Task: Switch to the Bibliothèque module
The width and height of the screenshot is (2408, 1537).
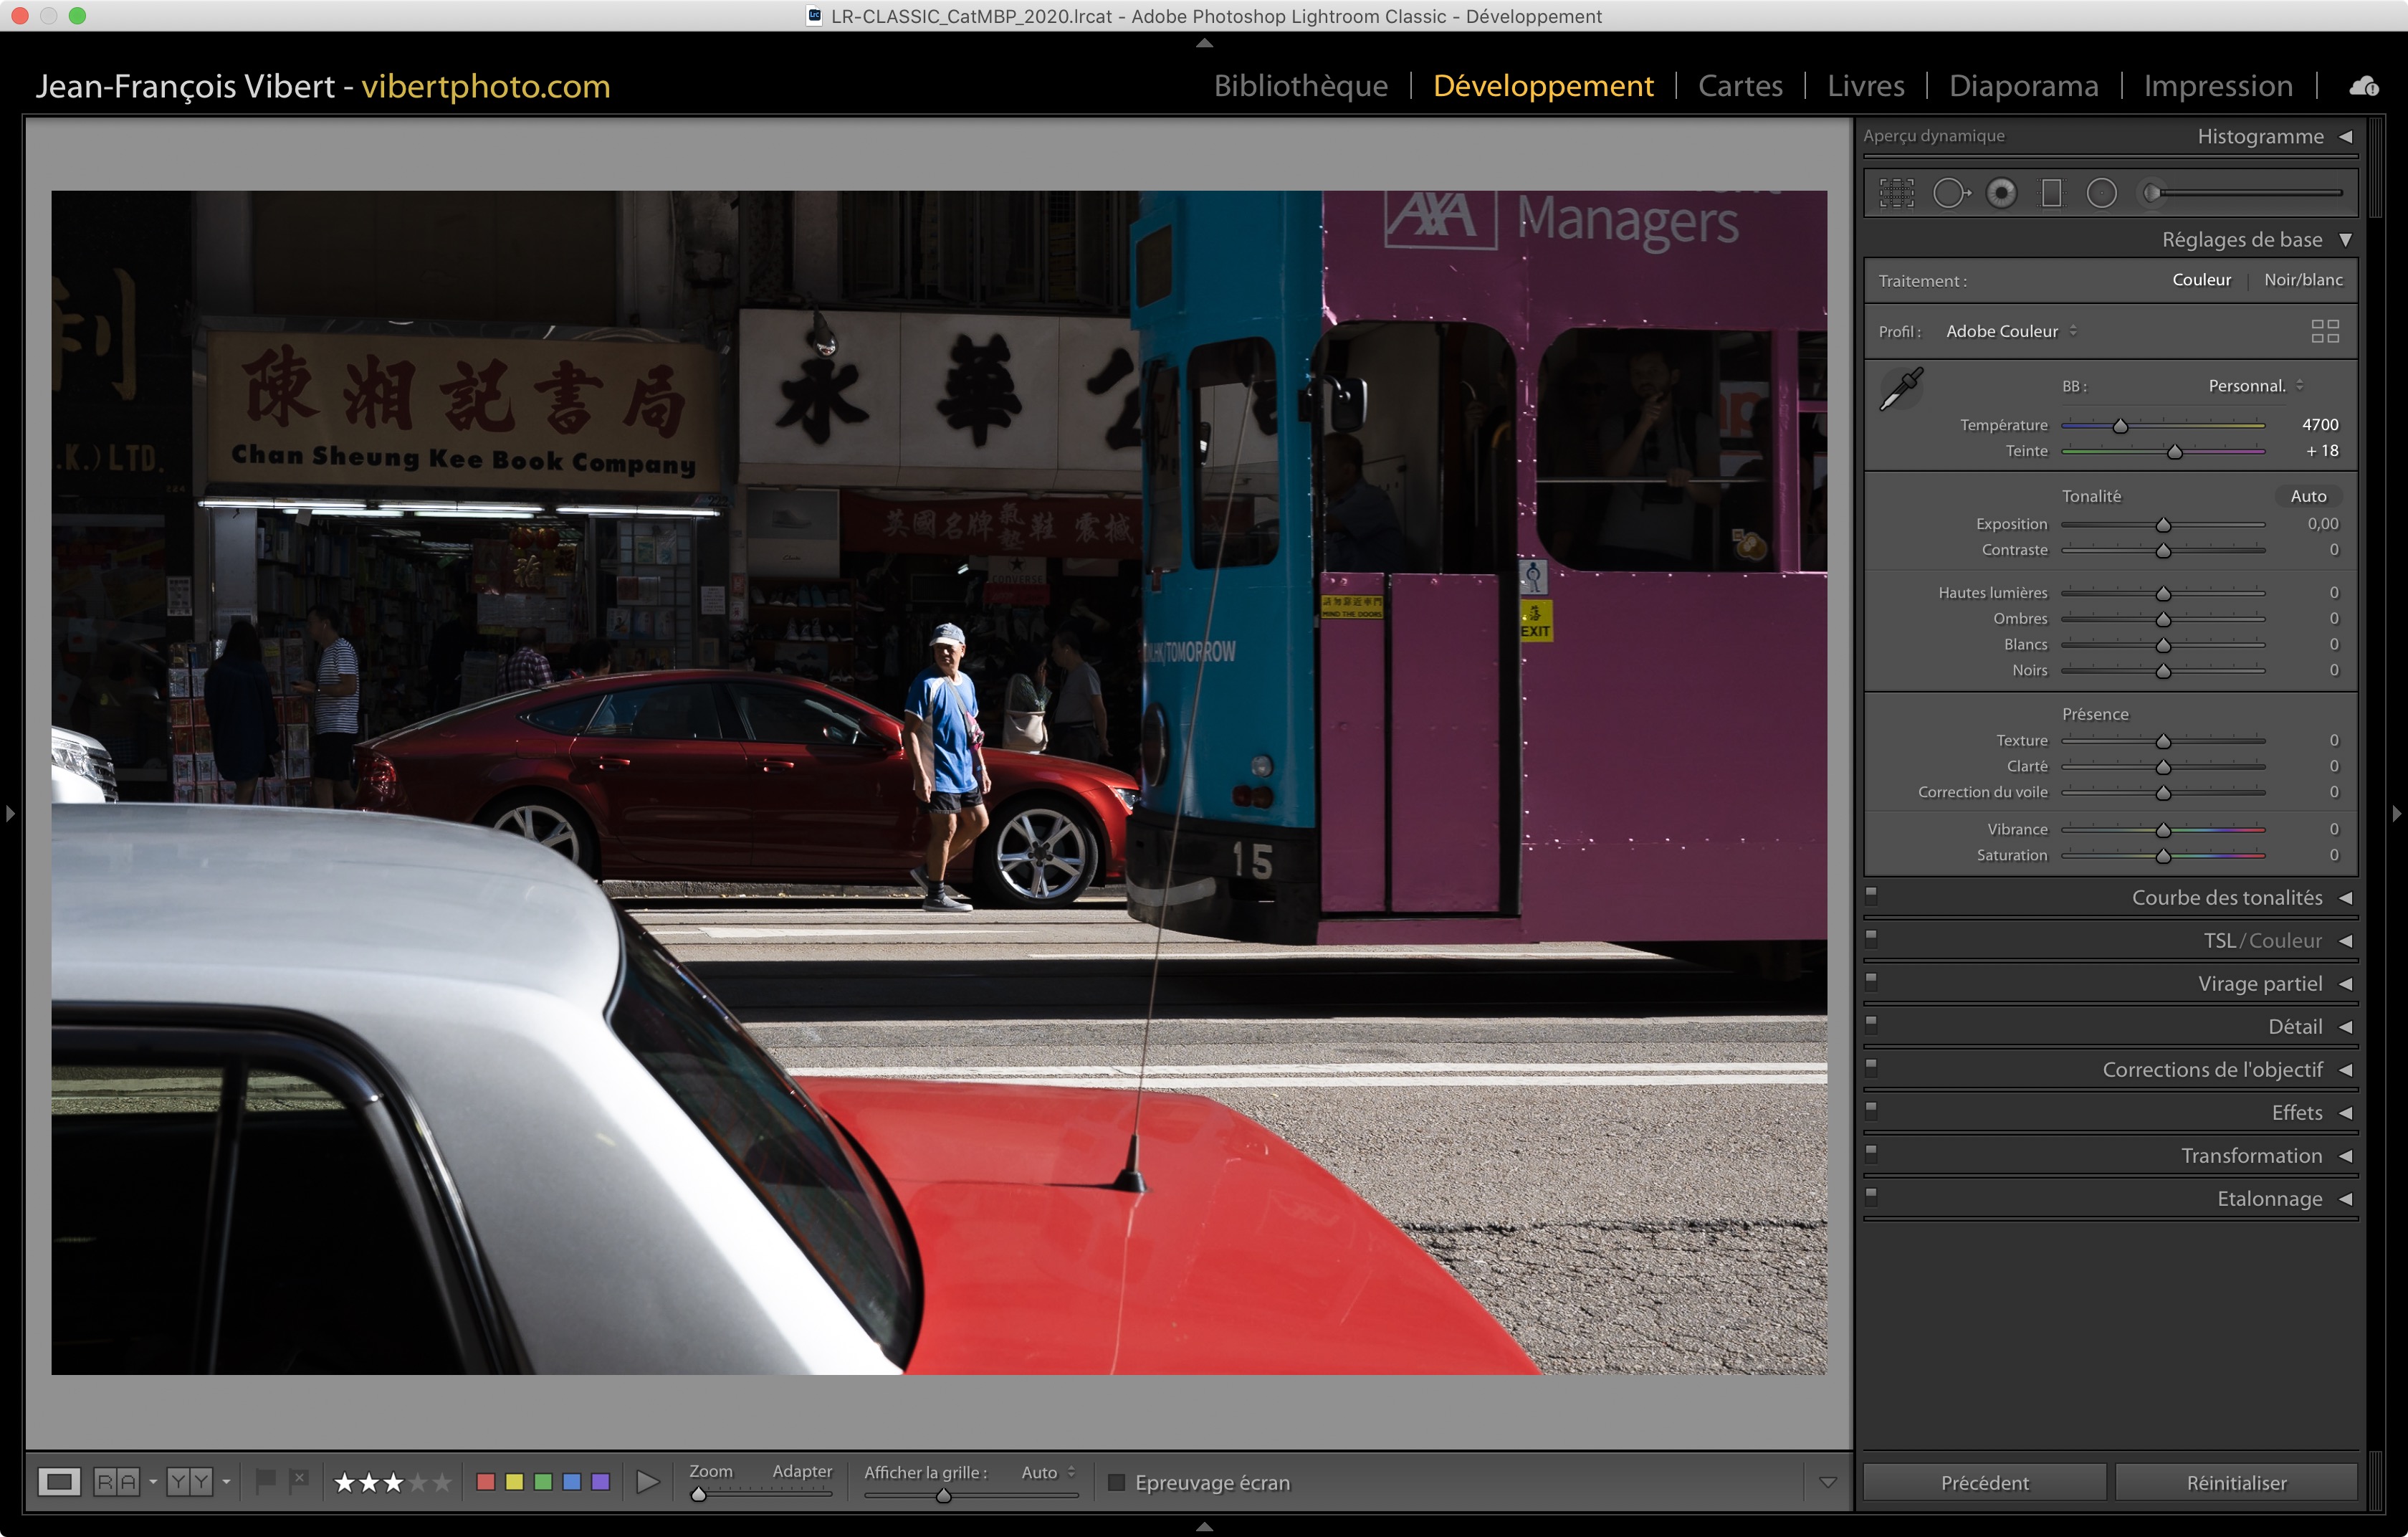Action: coord(1300,86)
